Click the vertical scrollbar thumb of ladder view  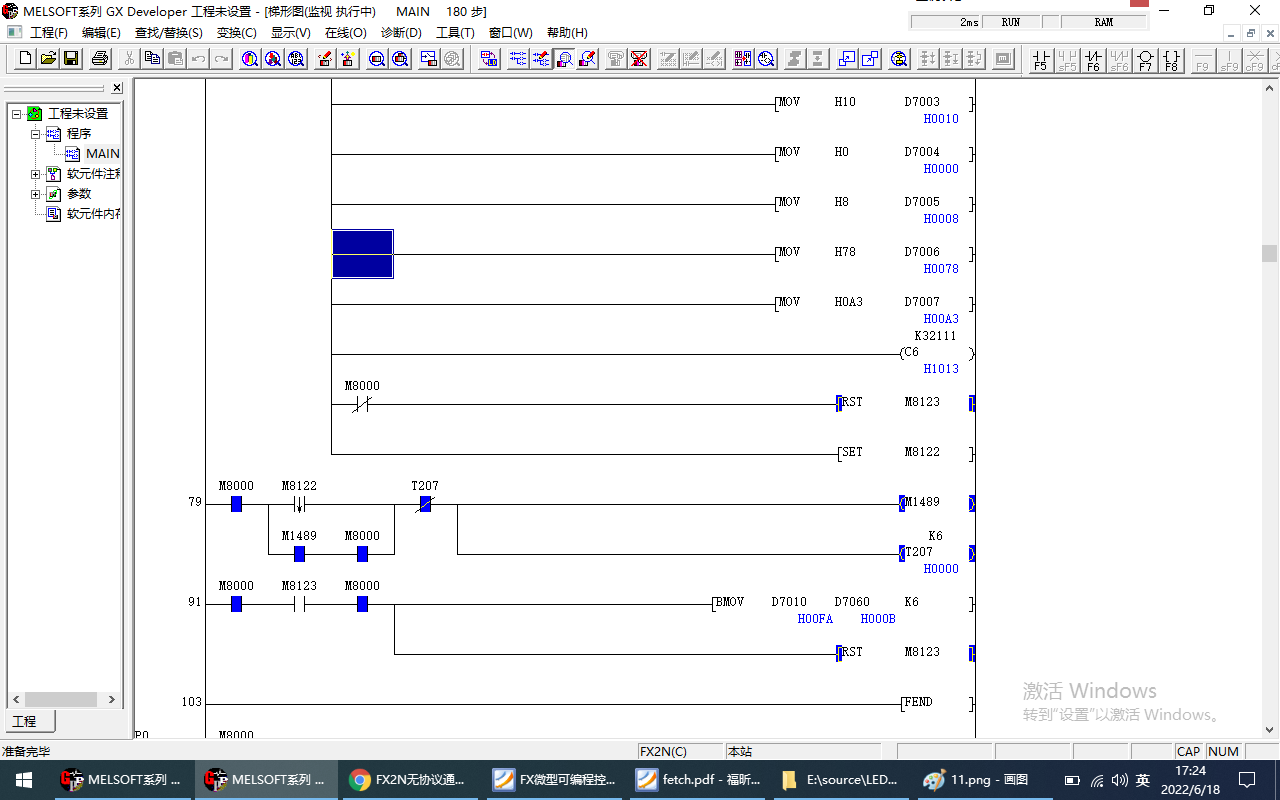click(x=1269, y=253)
